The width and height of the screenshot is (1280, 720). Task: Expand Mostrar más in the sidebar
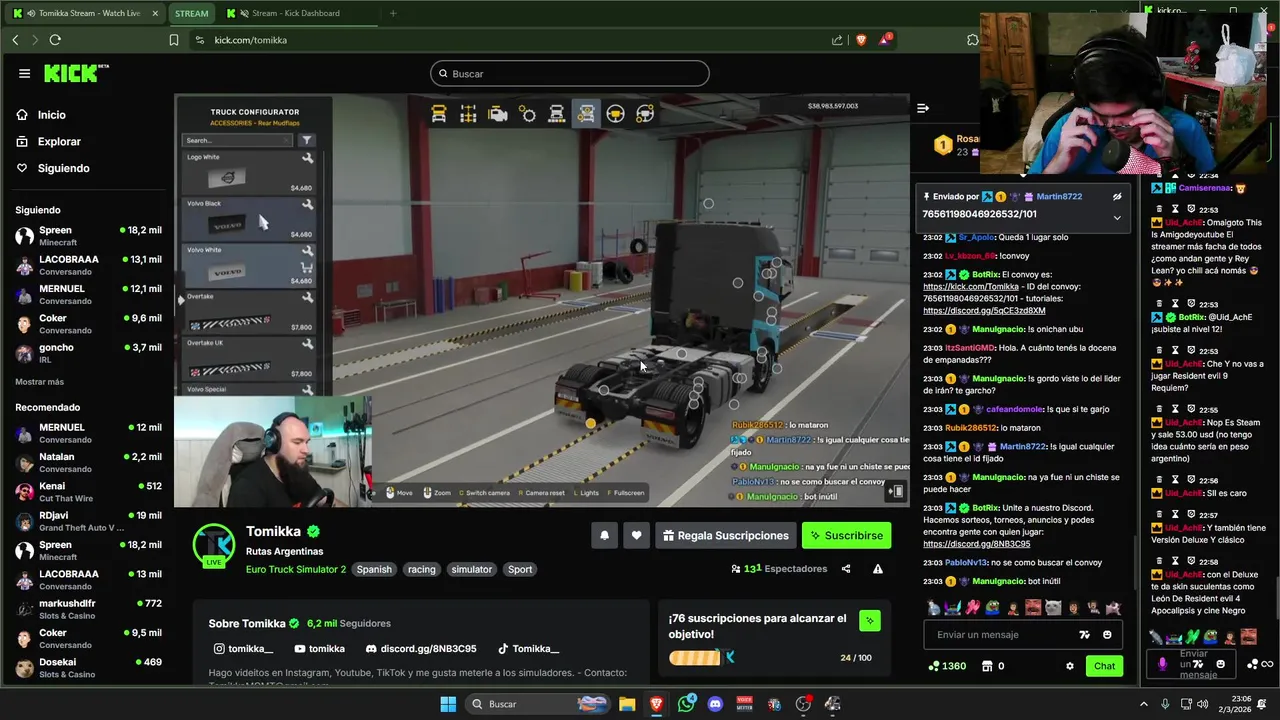tap(39, 382)
